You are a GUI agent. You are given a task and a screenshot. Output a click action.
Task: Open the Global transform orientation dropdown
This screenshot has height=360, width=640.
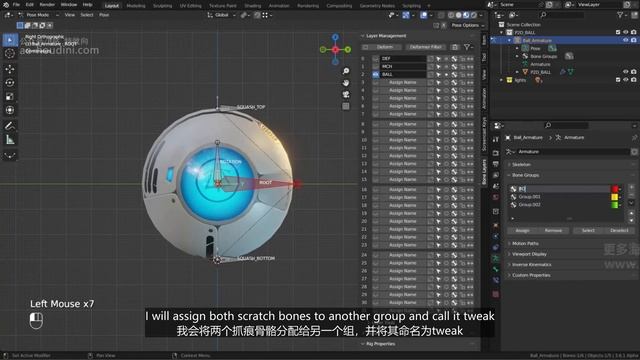(x=222, y=15)
